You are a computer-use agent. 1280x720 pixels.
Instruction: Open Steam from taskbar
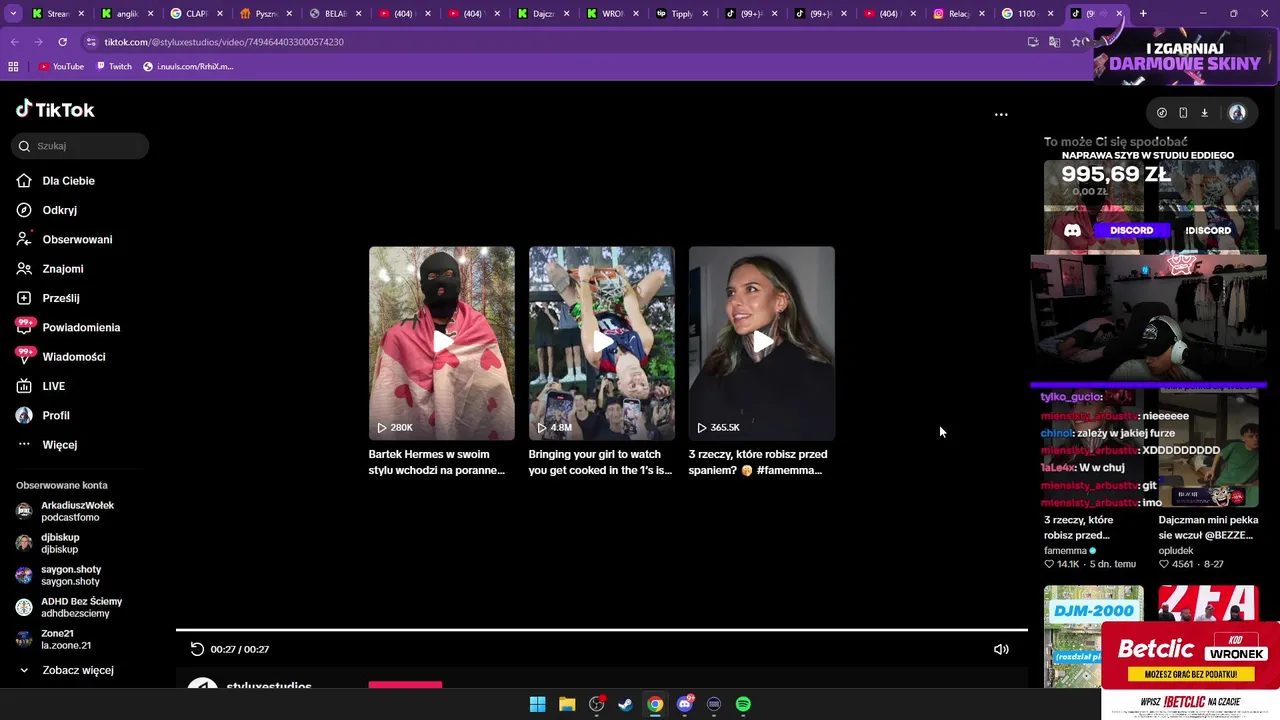625,704
